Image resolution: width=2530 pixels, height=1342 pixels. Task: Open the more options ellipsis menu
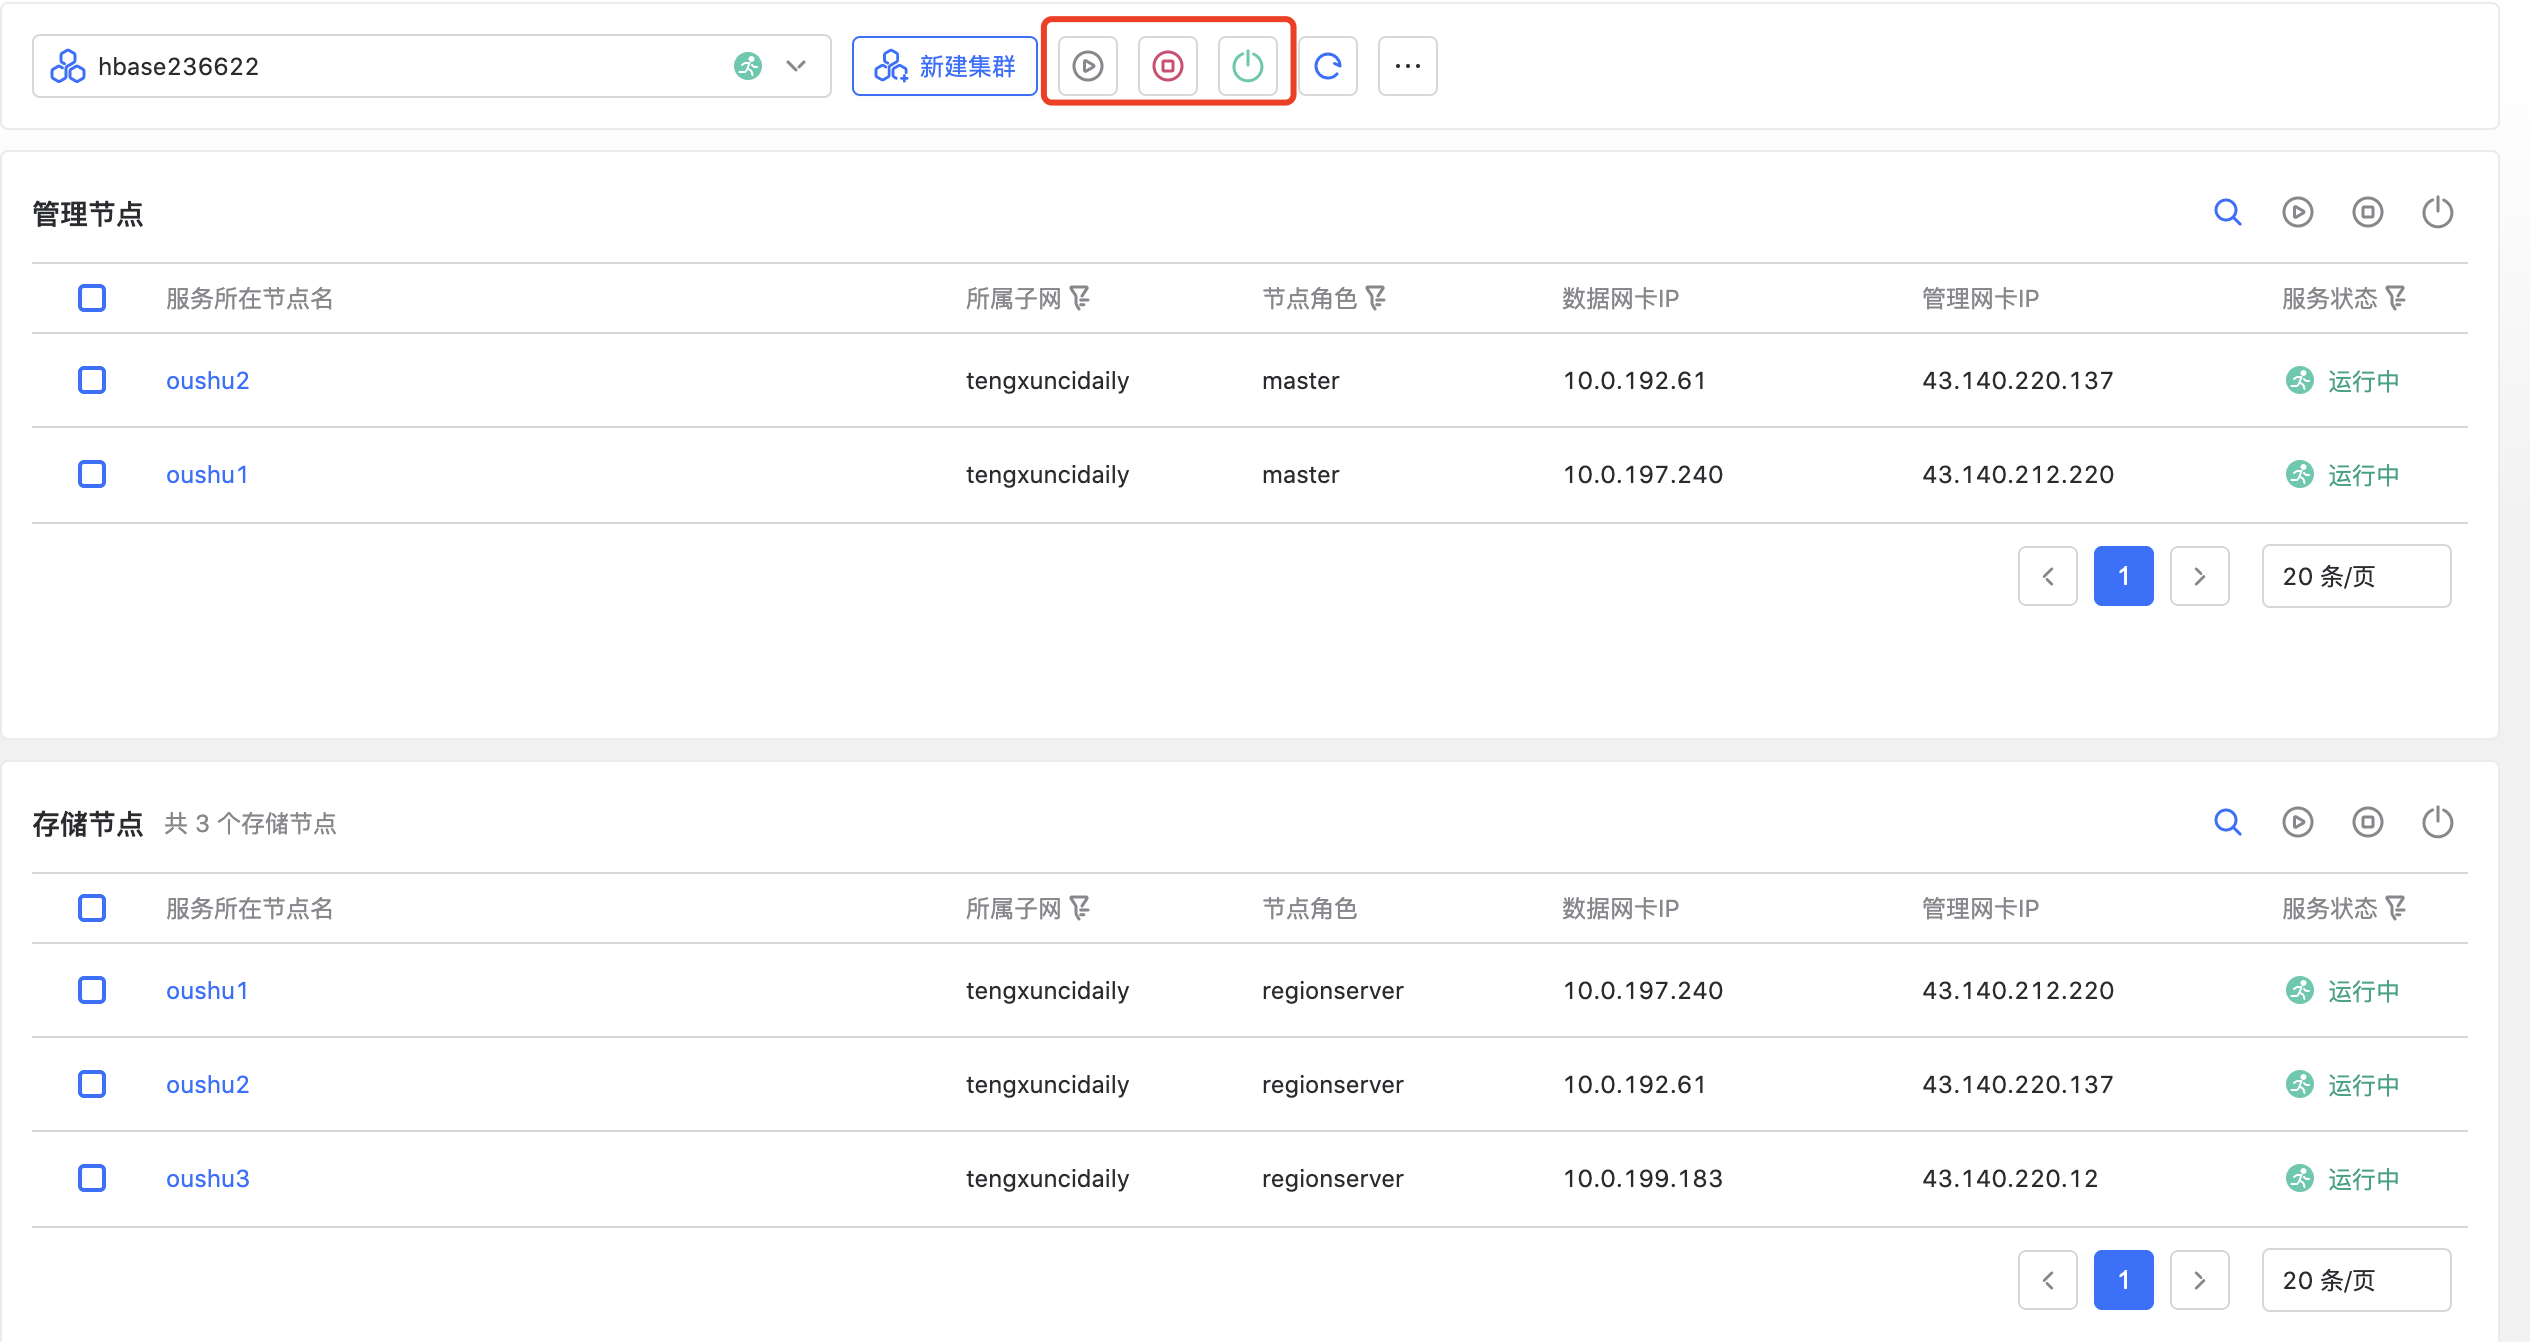click(1407, 66)
